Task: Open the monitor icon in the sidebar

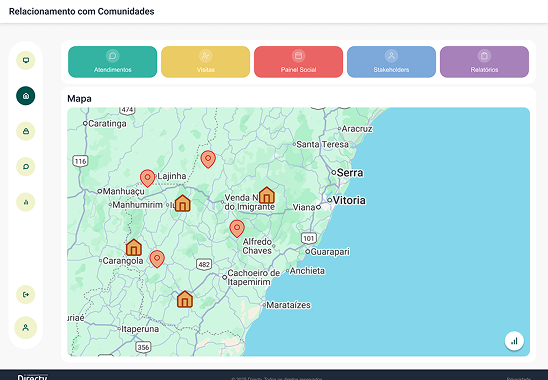Action: point(26,60)
